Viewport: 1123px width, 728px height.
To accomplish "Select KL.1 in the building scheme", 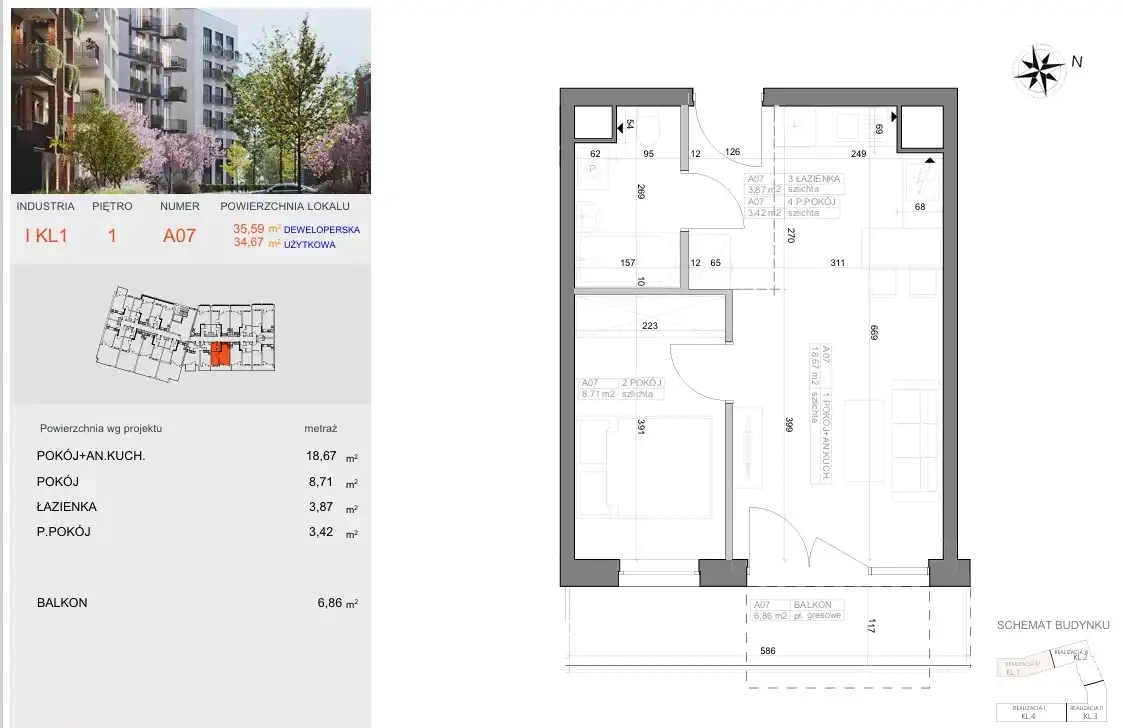I will pyautogui.click(x=1015, y=669).
